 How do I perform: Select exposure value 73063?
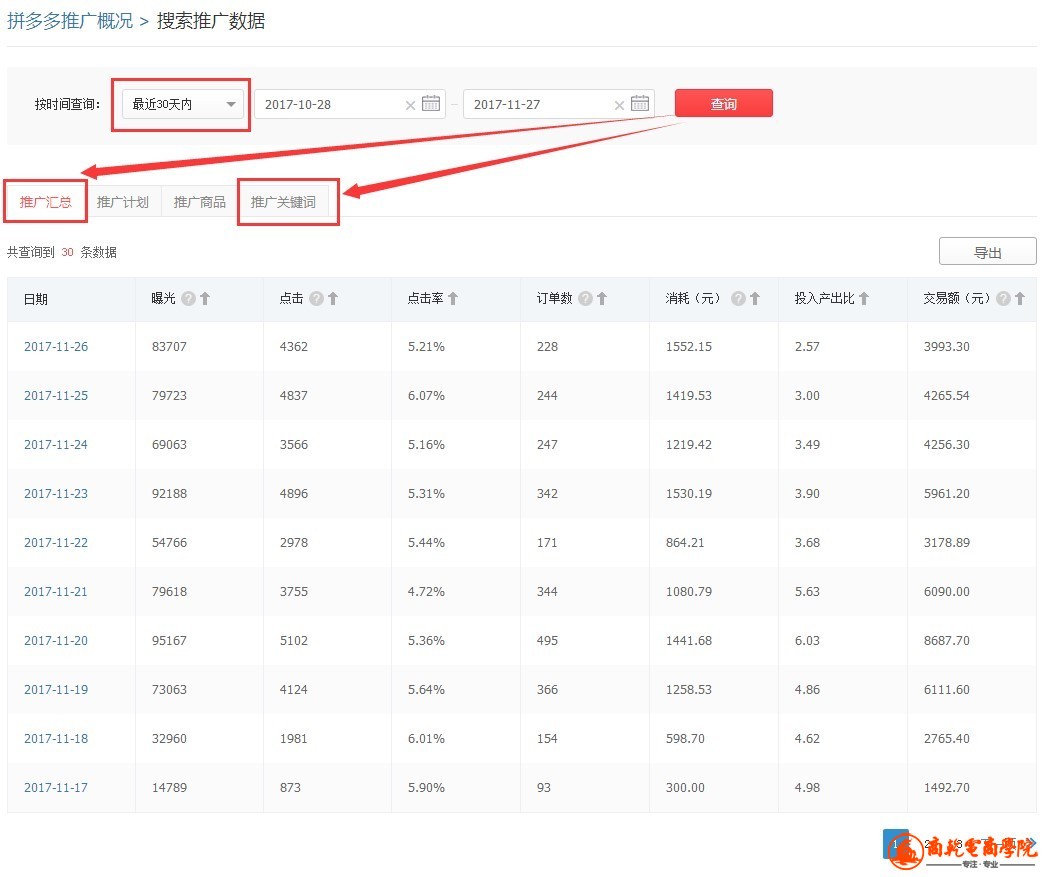coord(169,689)
